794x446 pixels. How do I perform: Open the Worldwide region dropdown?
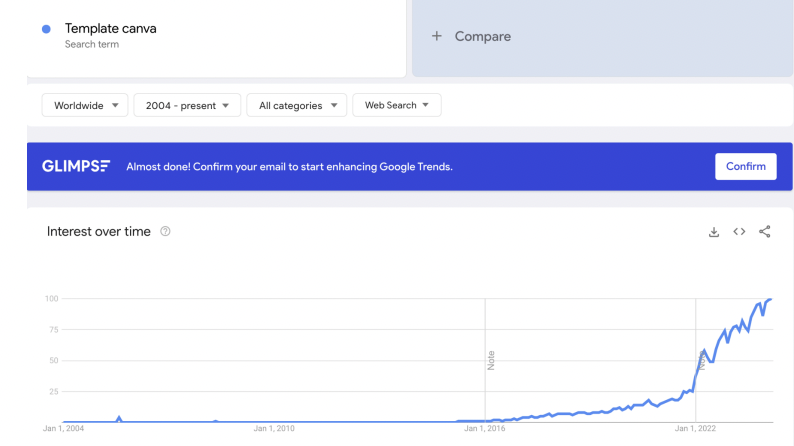coord(85,105)
